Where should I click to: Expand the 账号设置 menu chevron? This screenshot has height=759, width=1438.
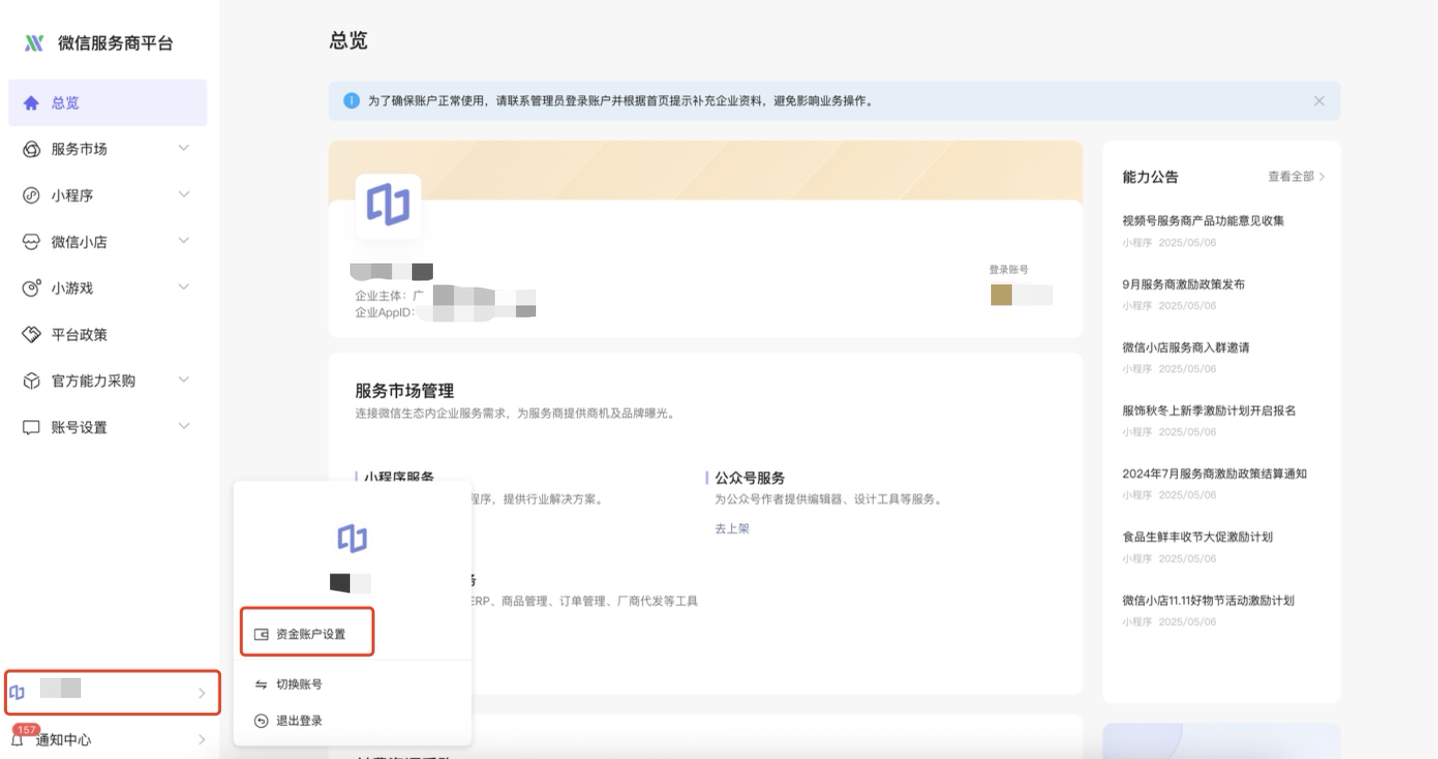184,427
